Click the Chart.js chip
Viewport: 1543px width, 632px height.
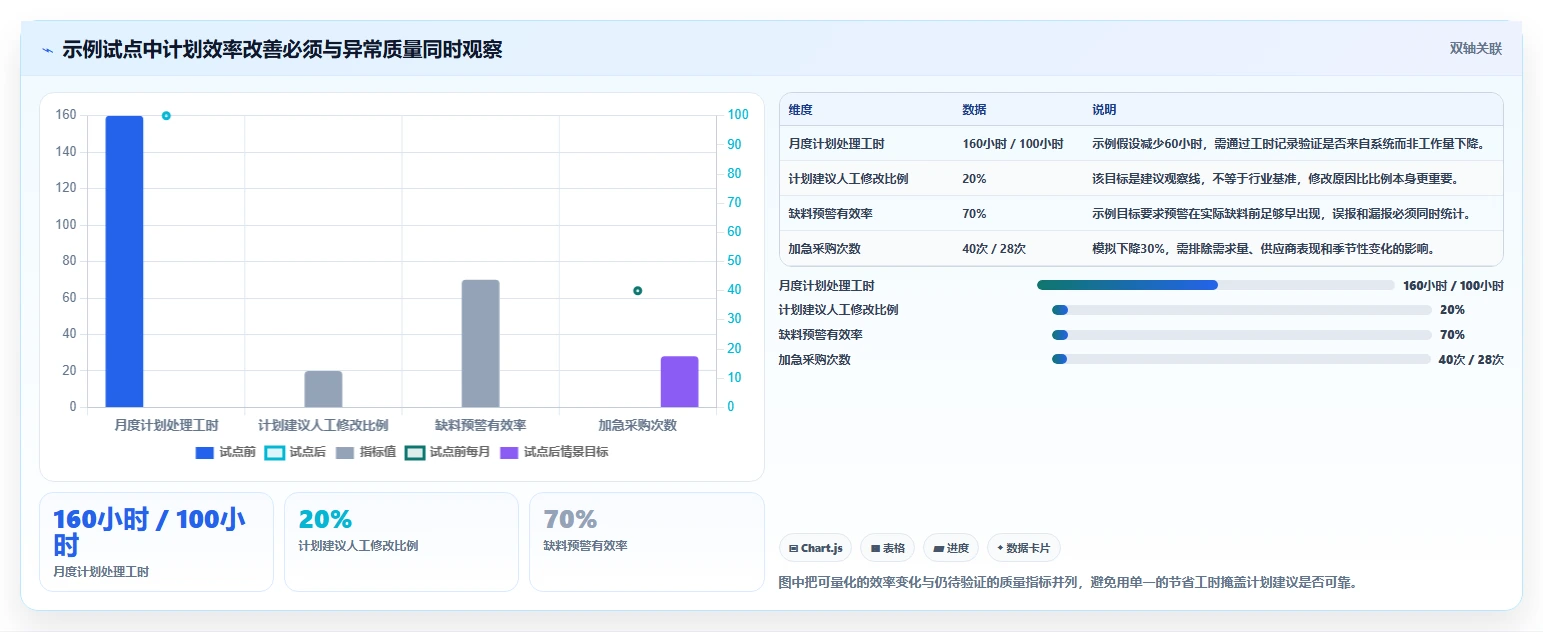[816, 548]
